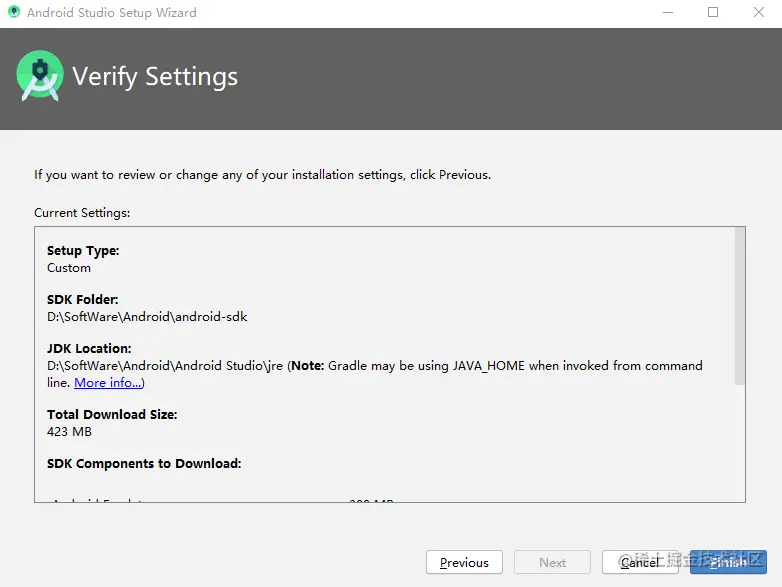
Task: Click the 423 MB download size value
Action: (69, 431)
